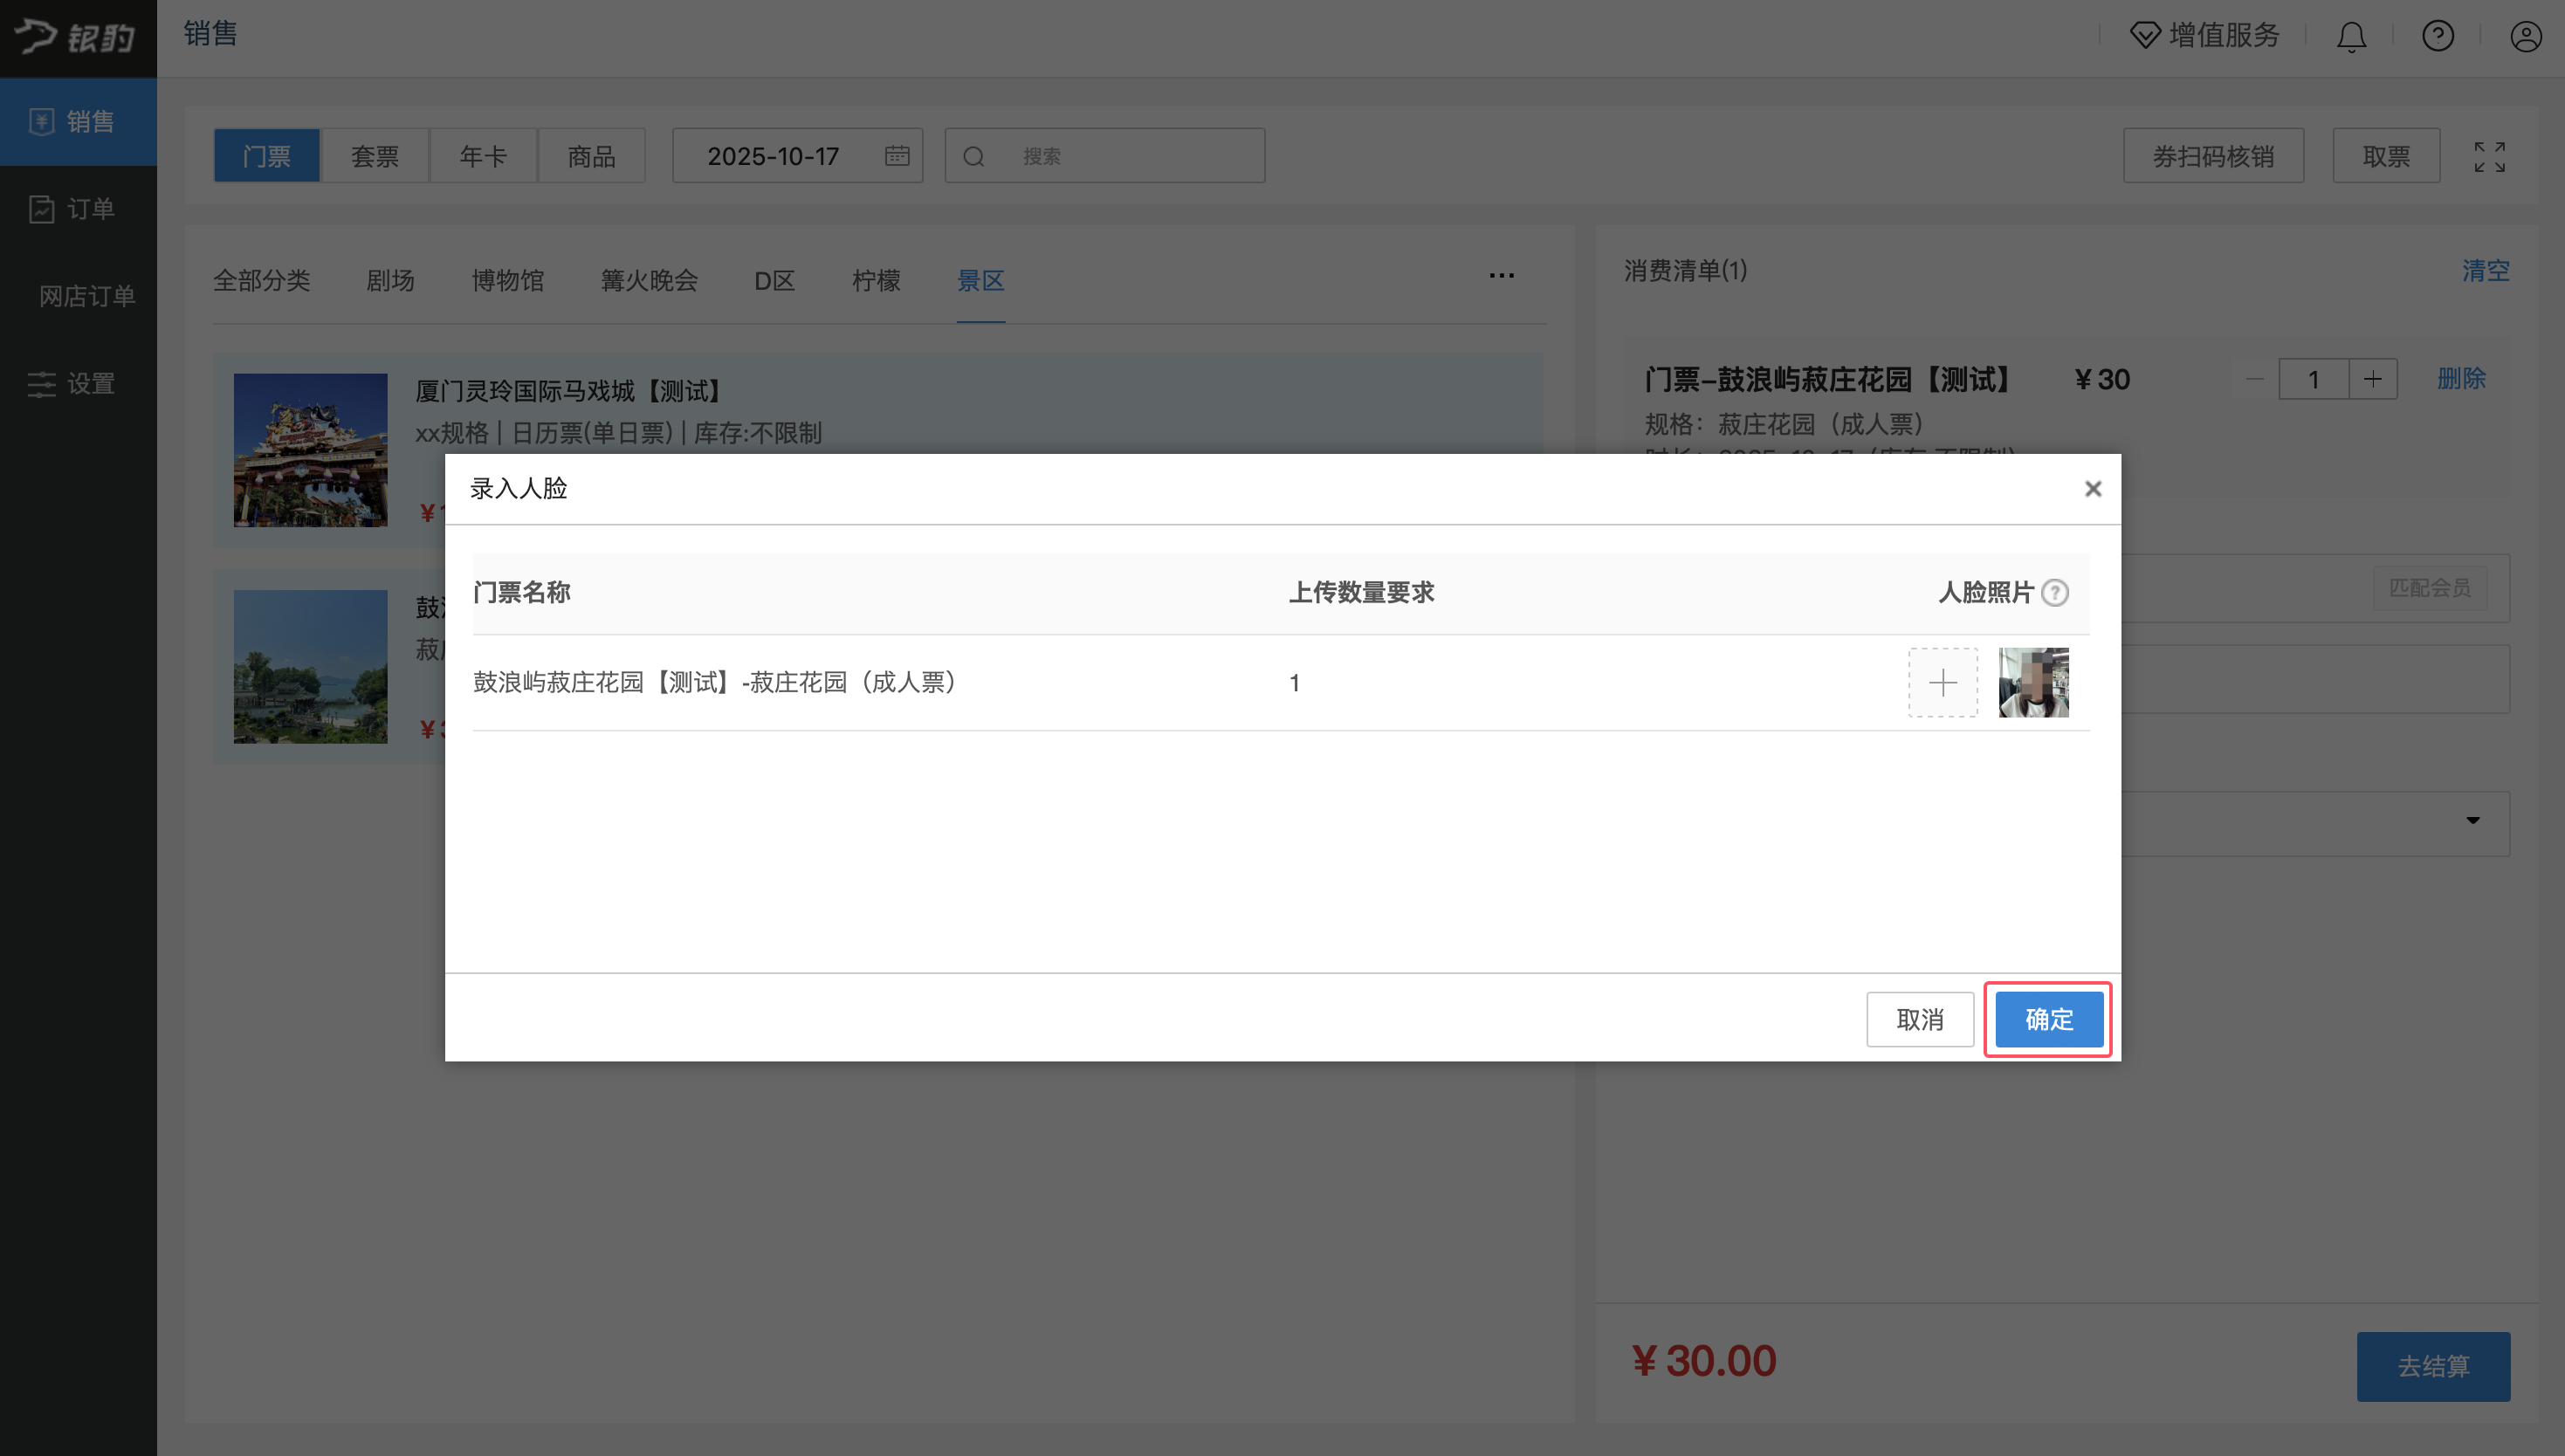Screen dimensions: 2565x1456
Task: Increase ticket quantity with plus stepper
Action: click(2372, 380)
